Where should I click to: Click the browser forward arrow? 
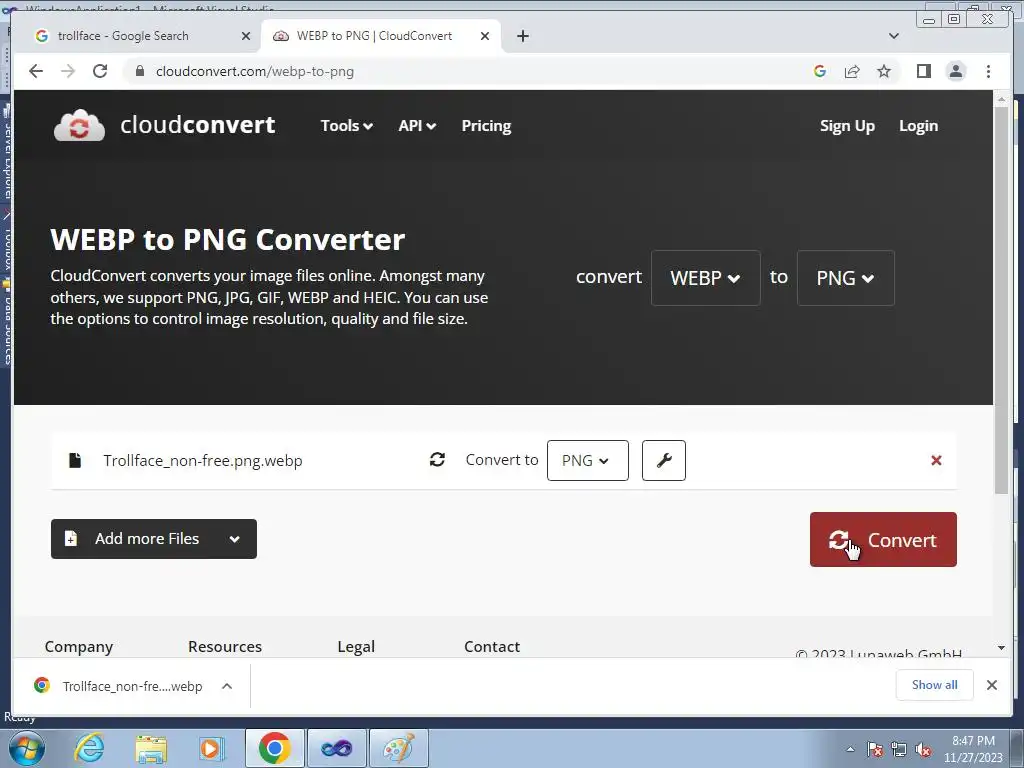pos(68,71)
